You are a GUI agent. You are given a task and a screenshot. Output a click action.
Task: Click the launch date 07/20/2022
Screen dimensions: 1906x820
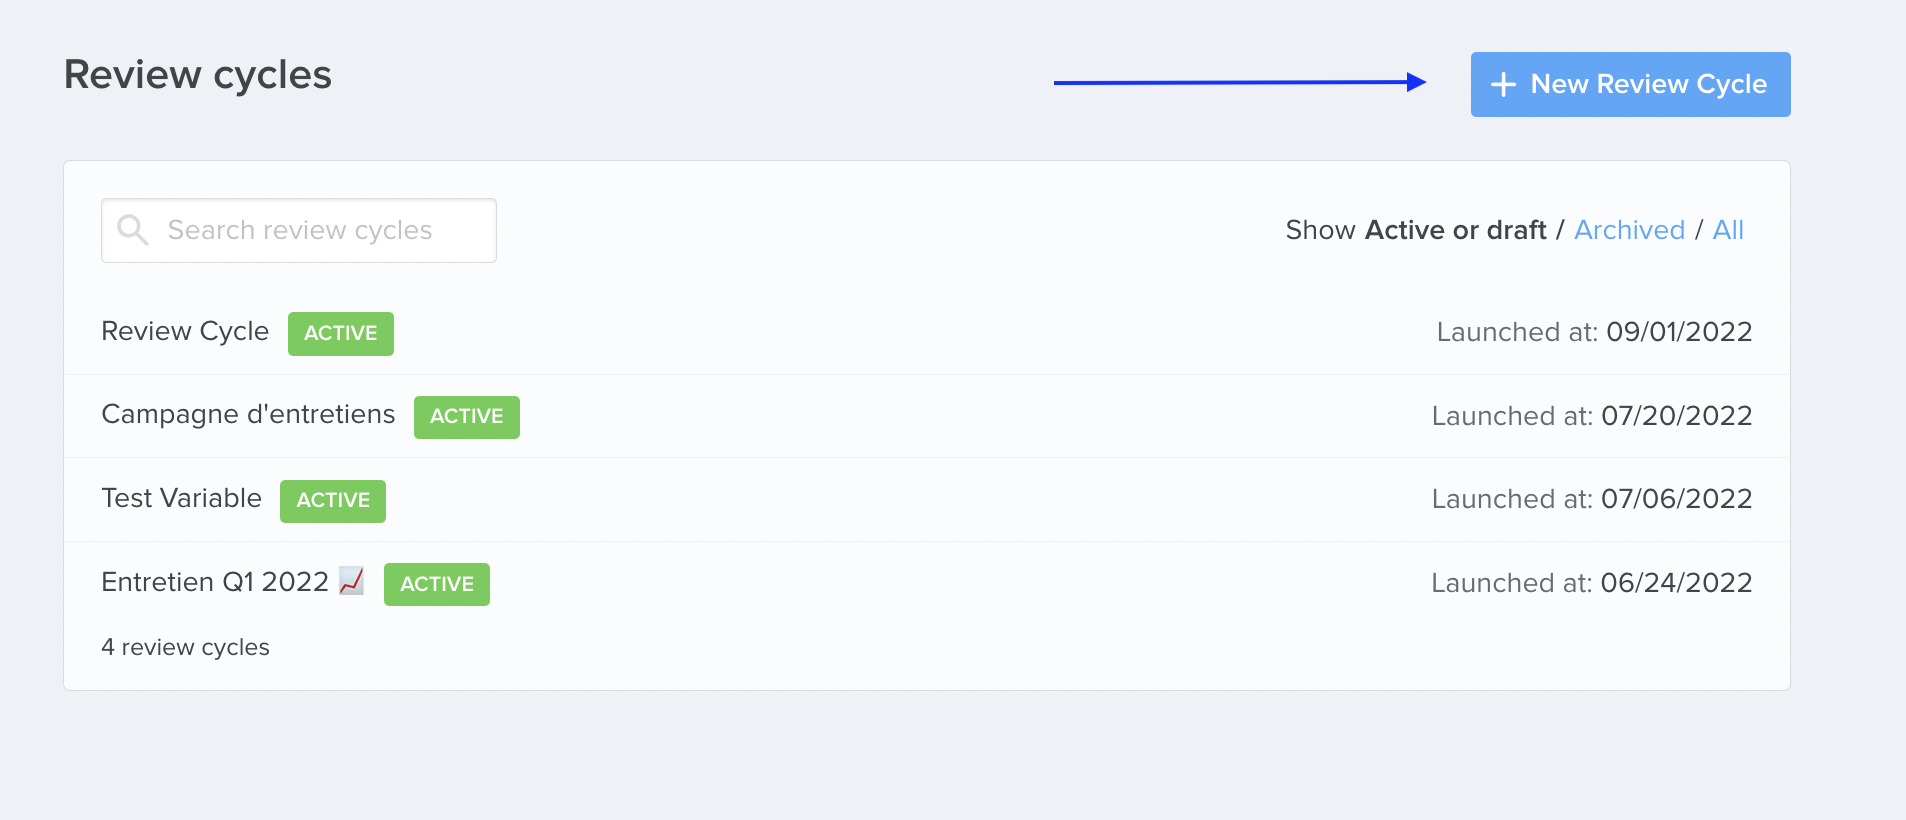coord(1676,416)
